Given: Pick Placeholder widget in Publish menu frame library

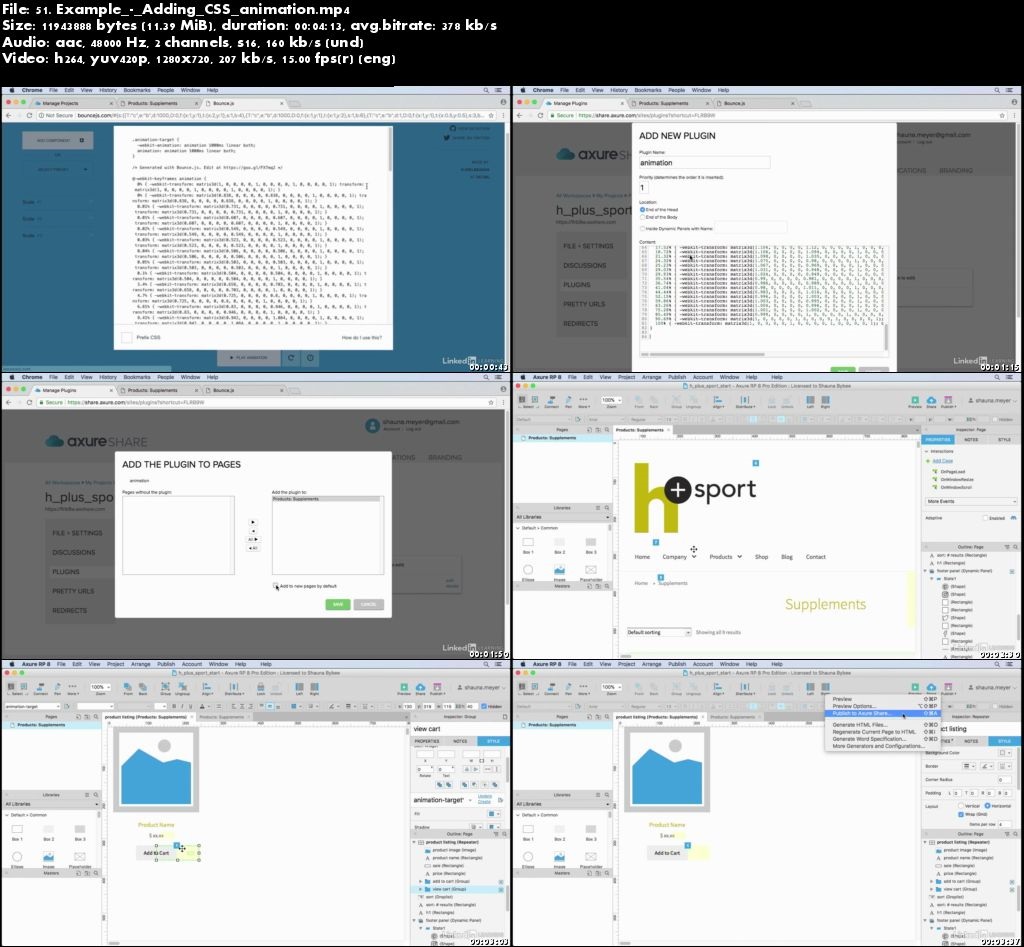Looking at the screenshot, I should coord(591,858).
